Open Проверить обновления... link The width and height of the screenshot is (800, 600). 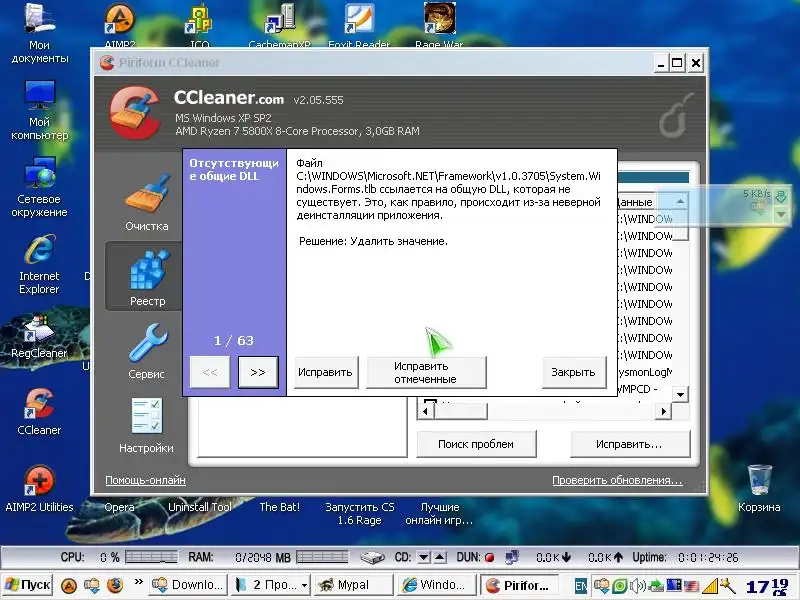pyautogui.click(x=617, y=480)
